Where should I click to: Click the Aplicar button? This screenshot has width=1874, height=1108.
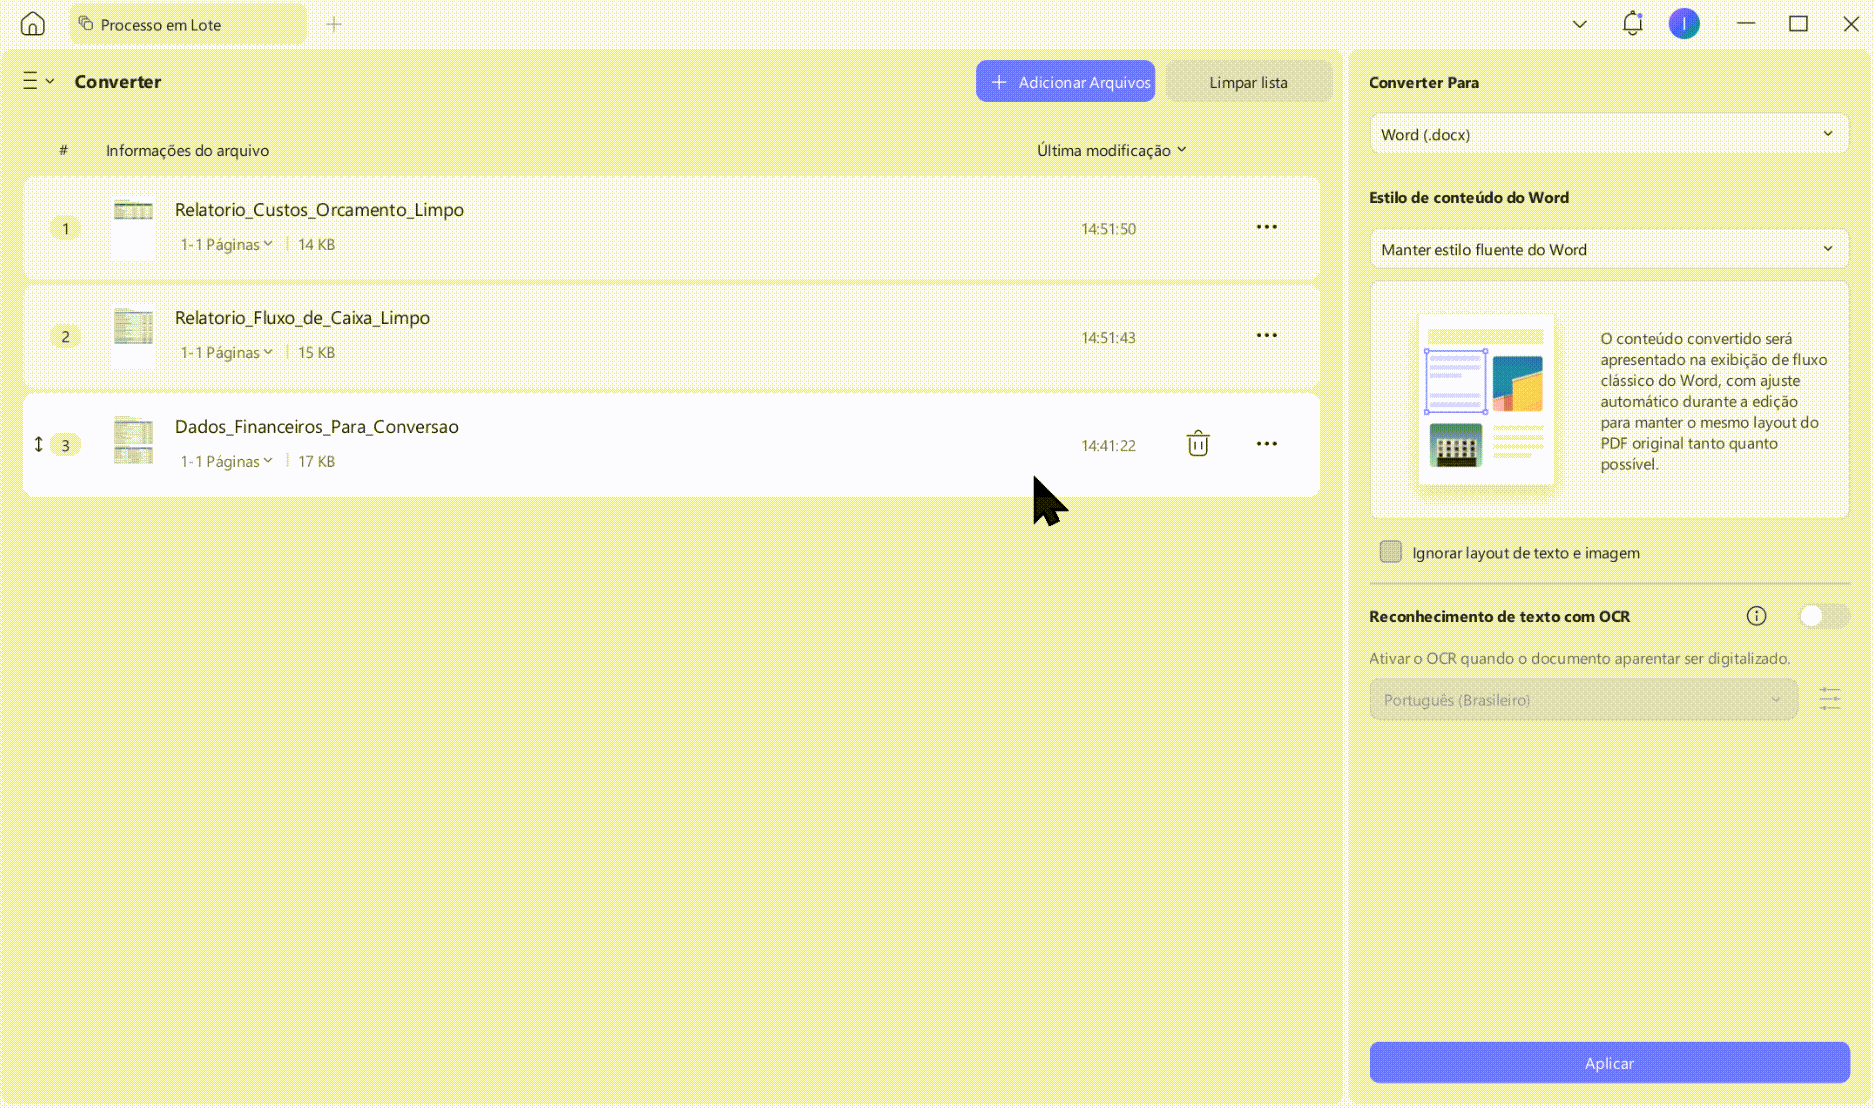click(x=1609, y=1063)
